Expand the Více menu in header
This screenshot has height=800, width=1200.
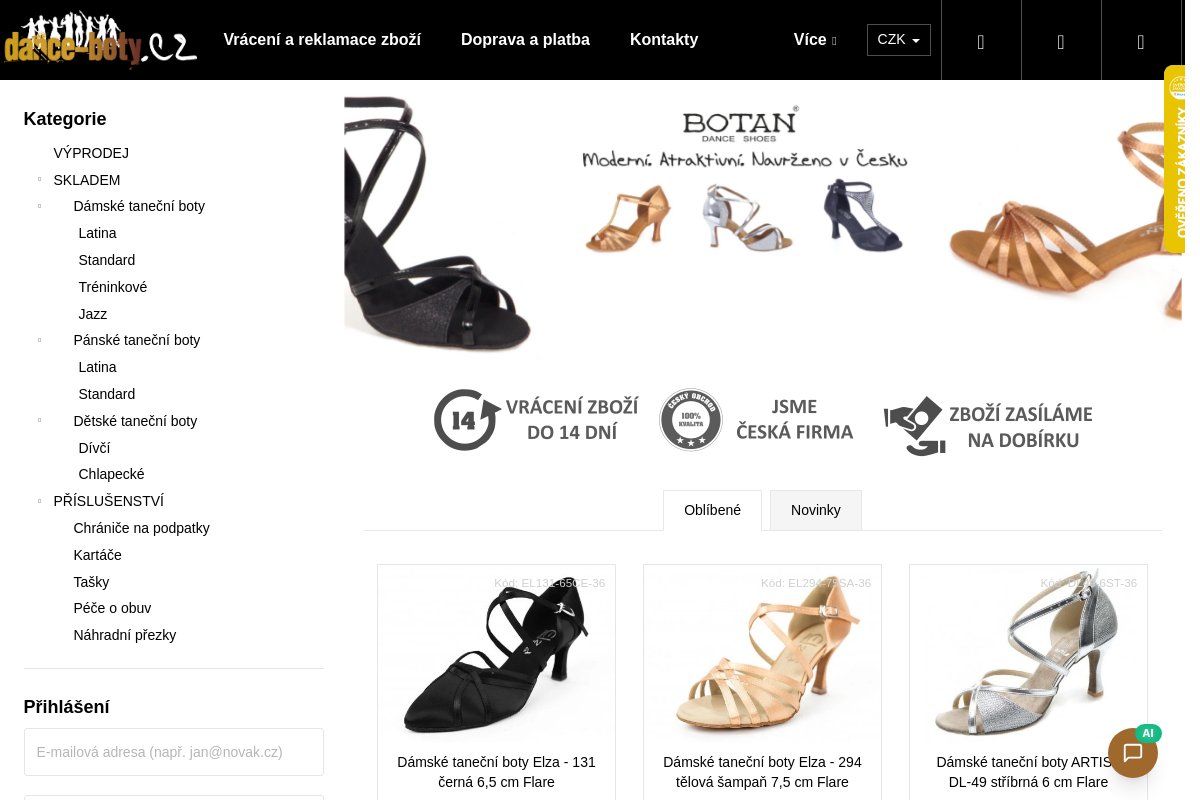[x=814, y=40]
